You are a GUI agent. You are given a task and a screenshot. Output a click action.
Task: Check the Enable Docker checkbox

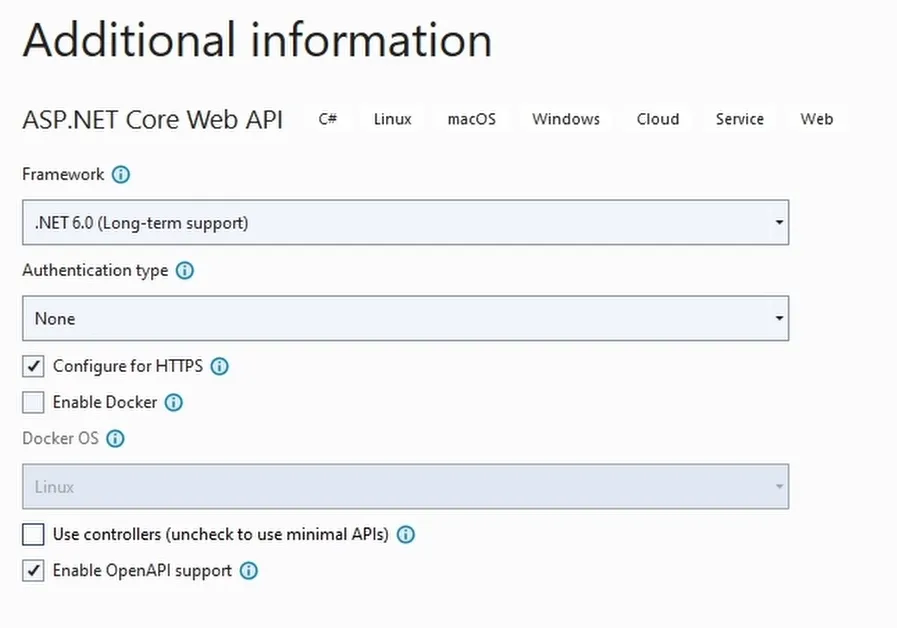point(33,403)
